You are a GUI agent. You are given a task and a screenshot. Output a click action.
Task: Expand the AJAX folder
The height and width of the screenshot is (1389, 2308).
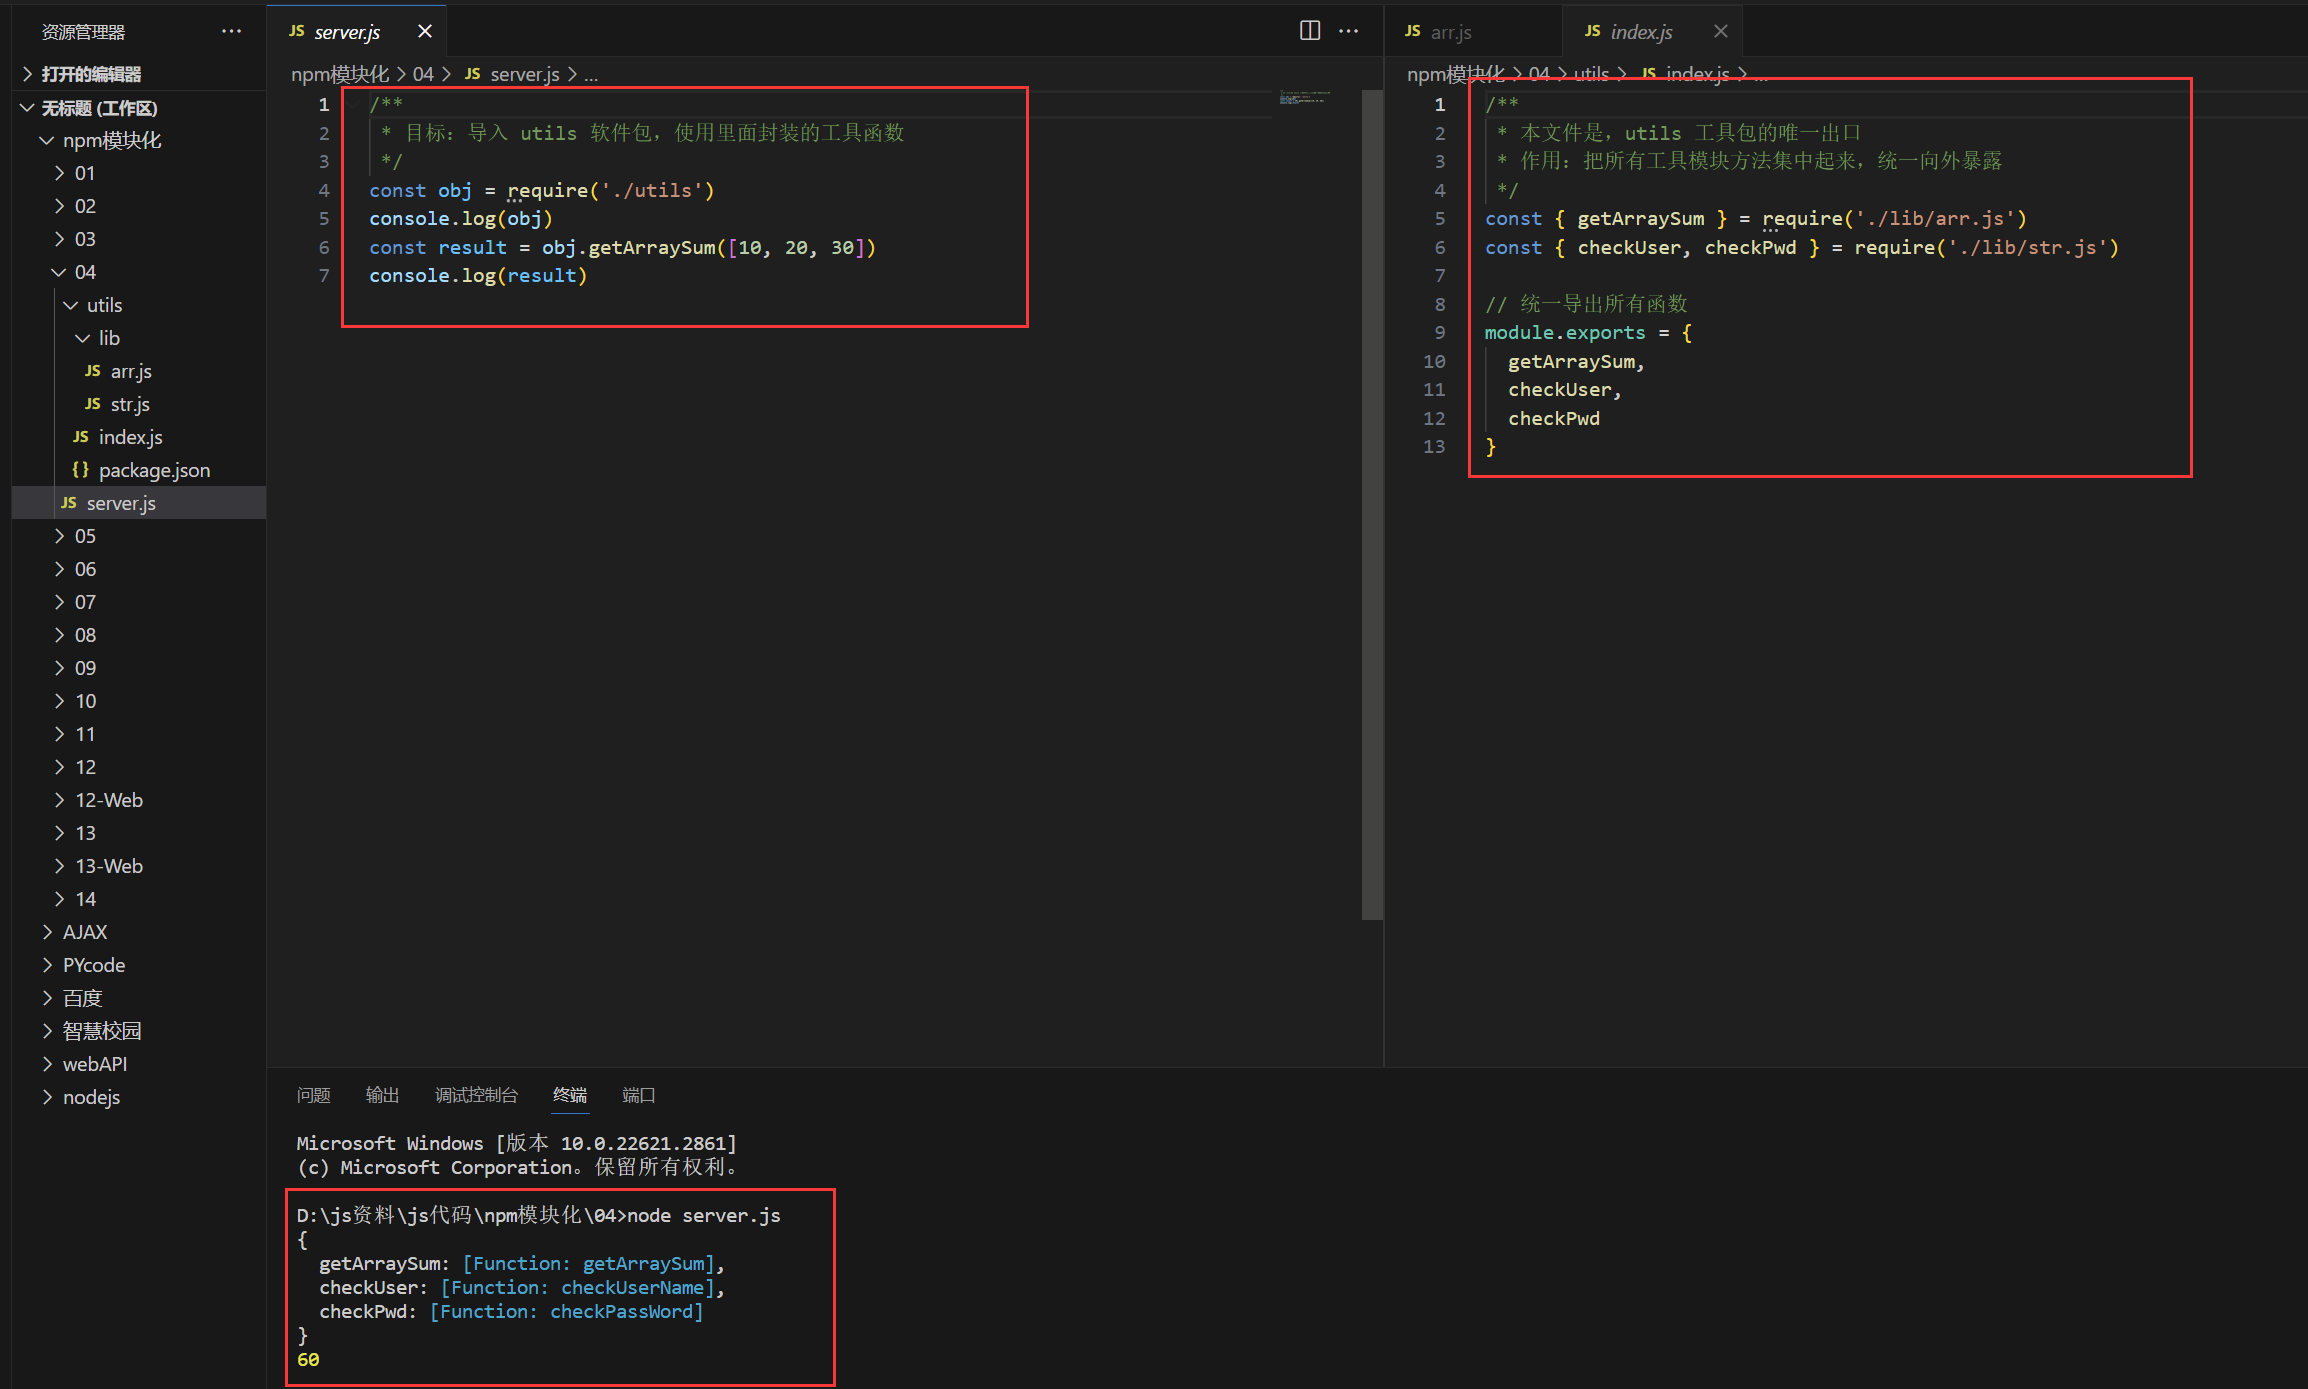[139, 932]
